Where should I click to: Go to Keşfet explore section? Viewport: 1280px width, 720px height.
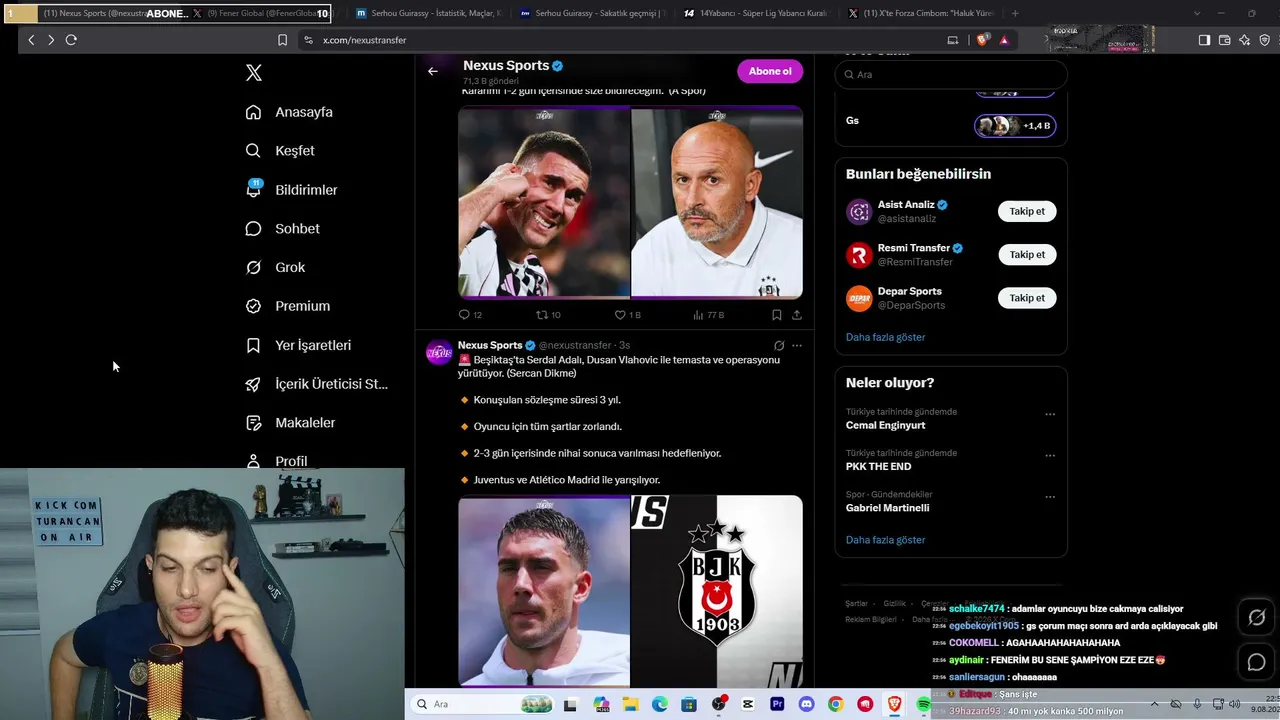(x=281, y=151)
